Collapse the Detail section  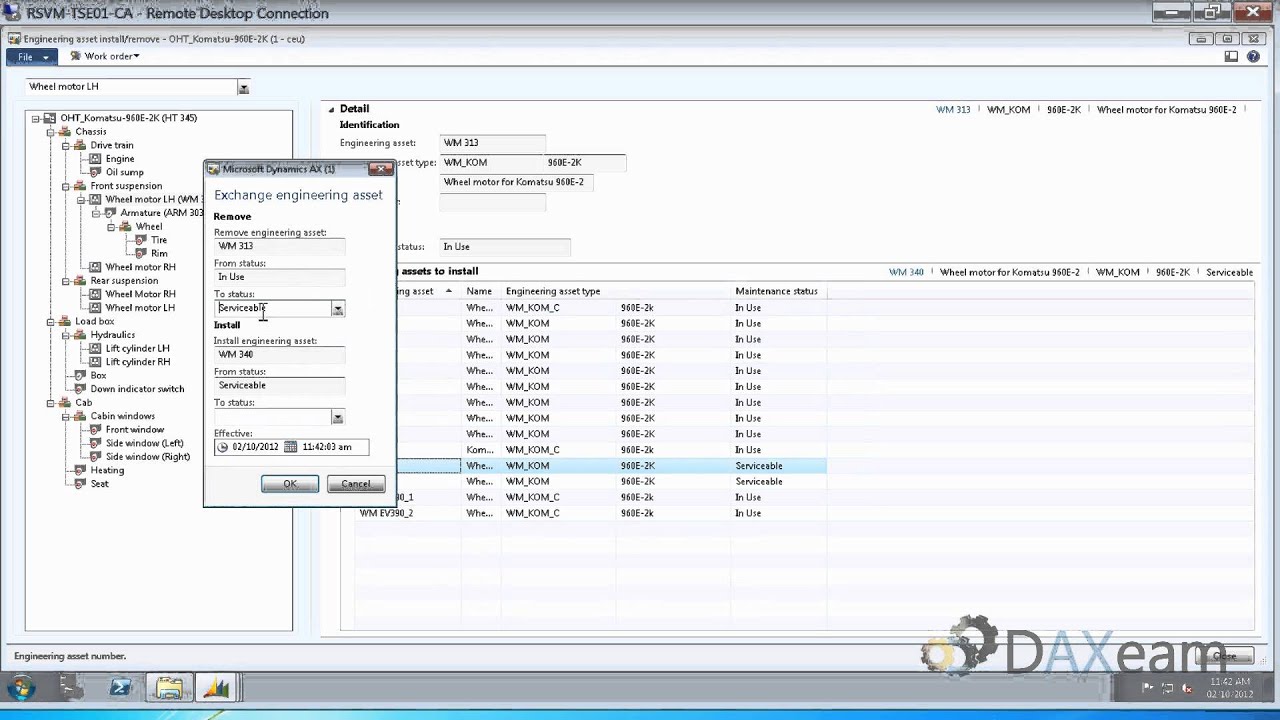pos(331,109)
